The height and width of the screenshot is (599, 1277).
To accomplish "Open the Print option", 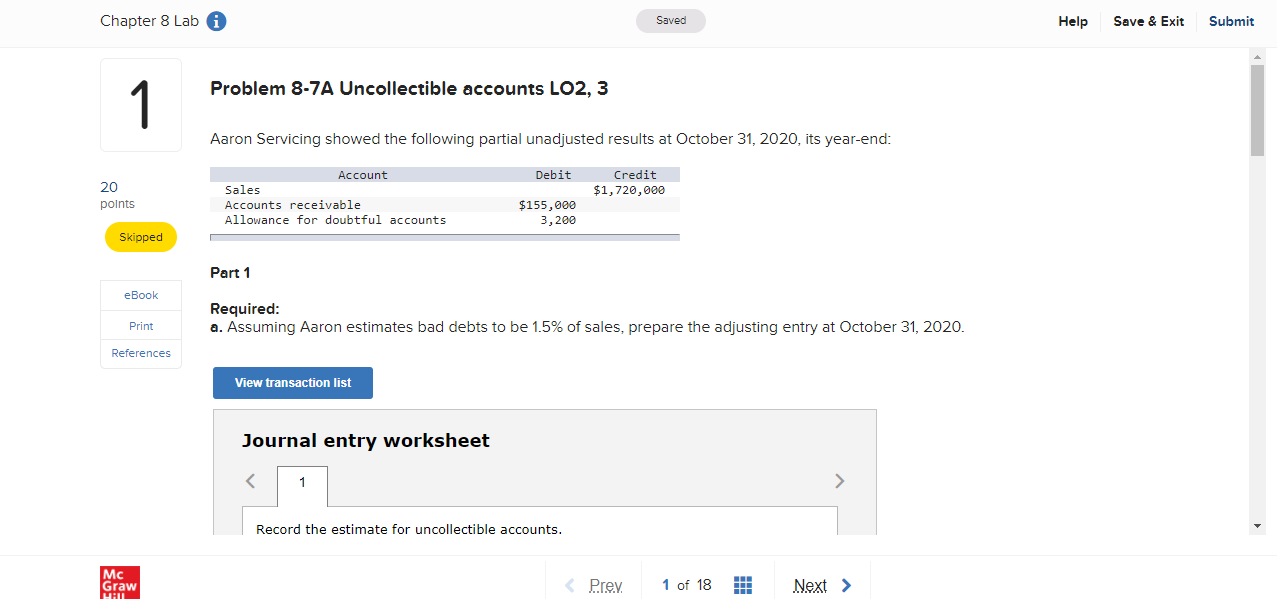I will [x=140, y=324].
